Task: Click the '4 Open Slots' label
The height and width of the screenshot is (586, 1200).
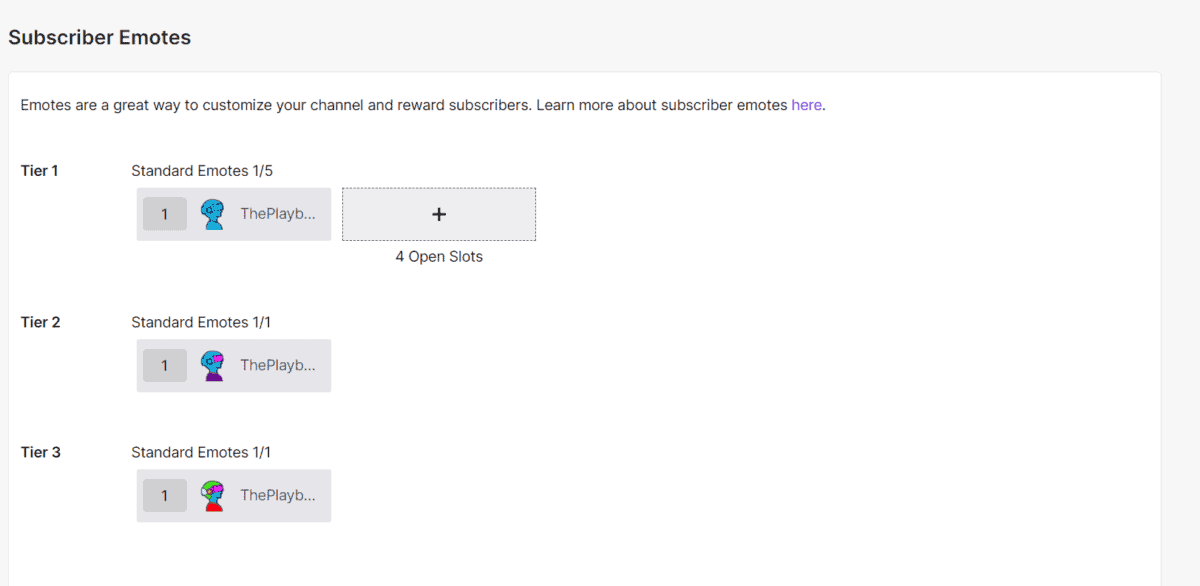Action: pos(438,256)
